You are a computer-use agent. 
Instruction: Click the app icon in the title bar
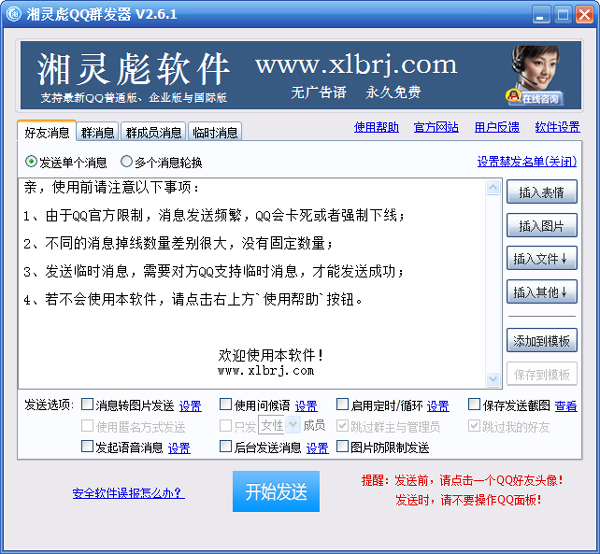pos(14,15)
